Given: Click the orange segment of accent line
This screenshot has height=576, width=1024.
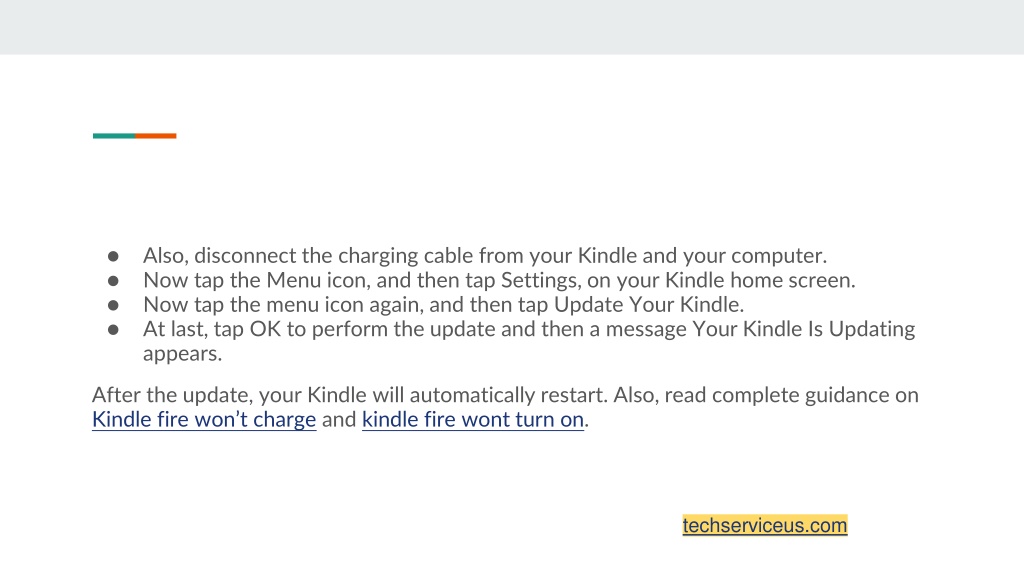Looking at the screenshot, I should 155,136.
